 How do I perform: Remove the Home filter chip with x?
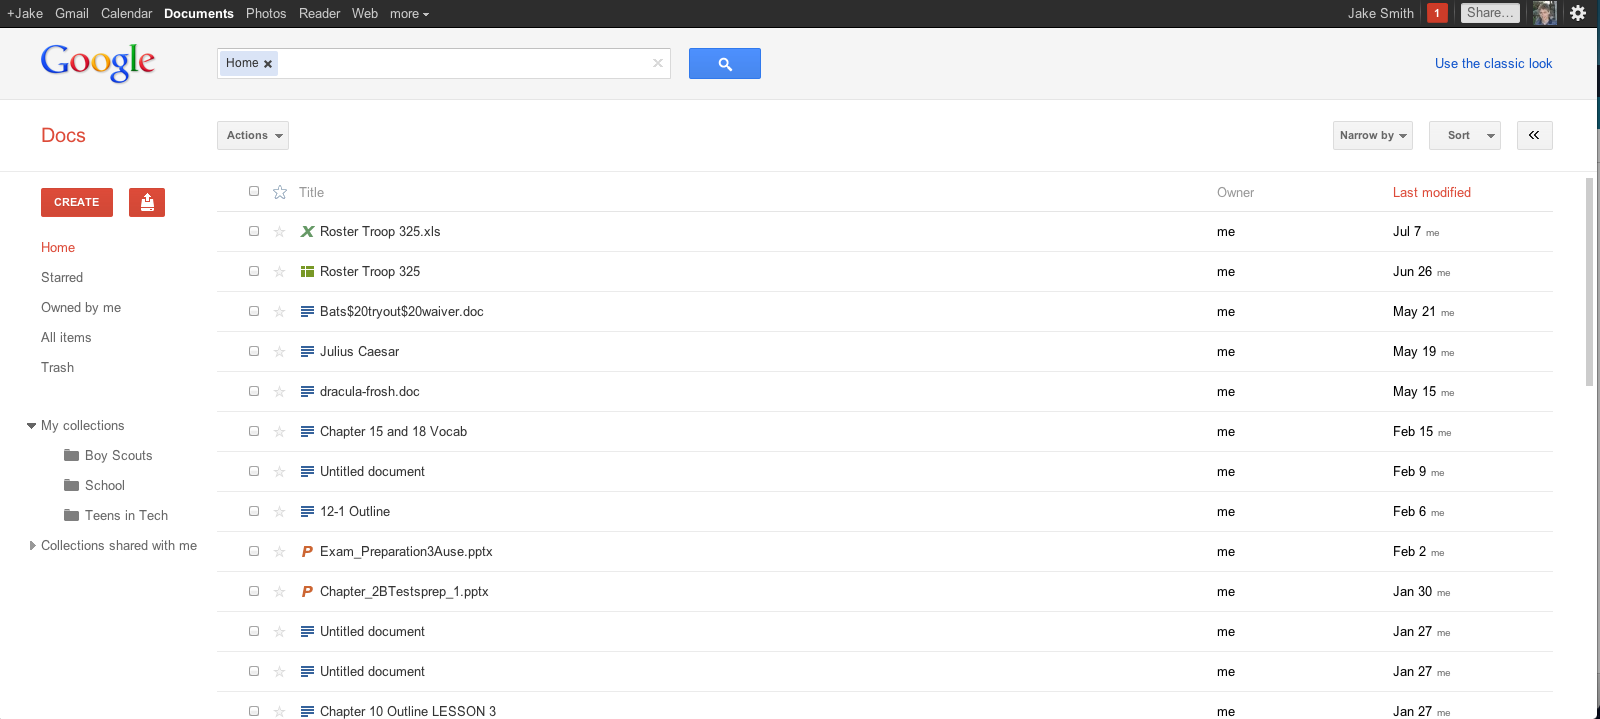click(268, 64)
